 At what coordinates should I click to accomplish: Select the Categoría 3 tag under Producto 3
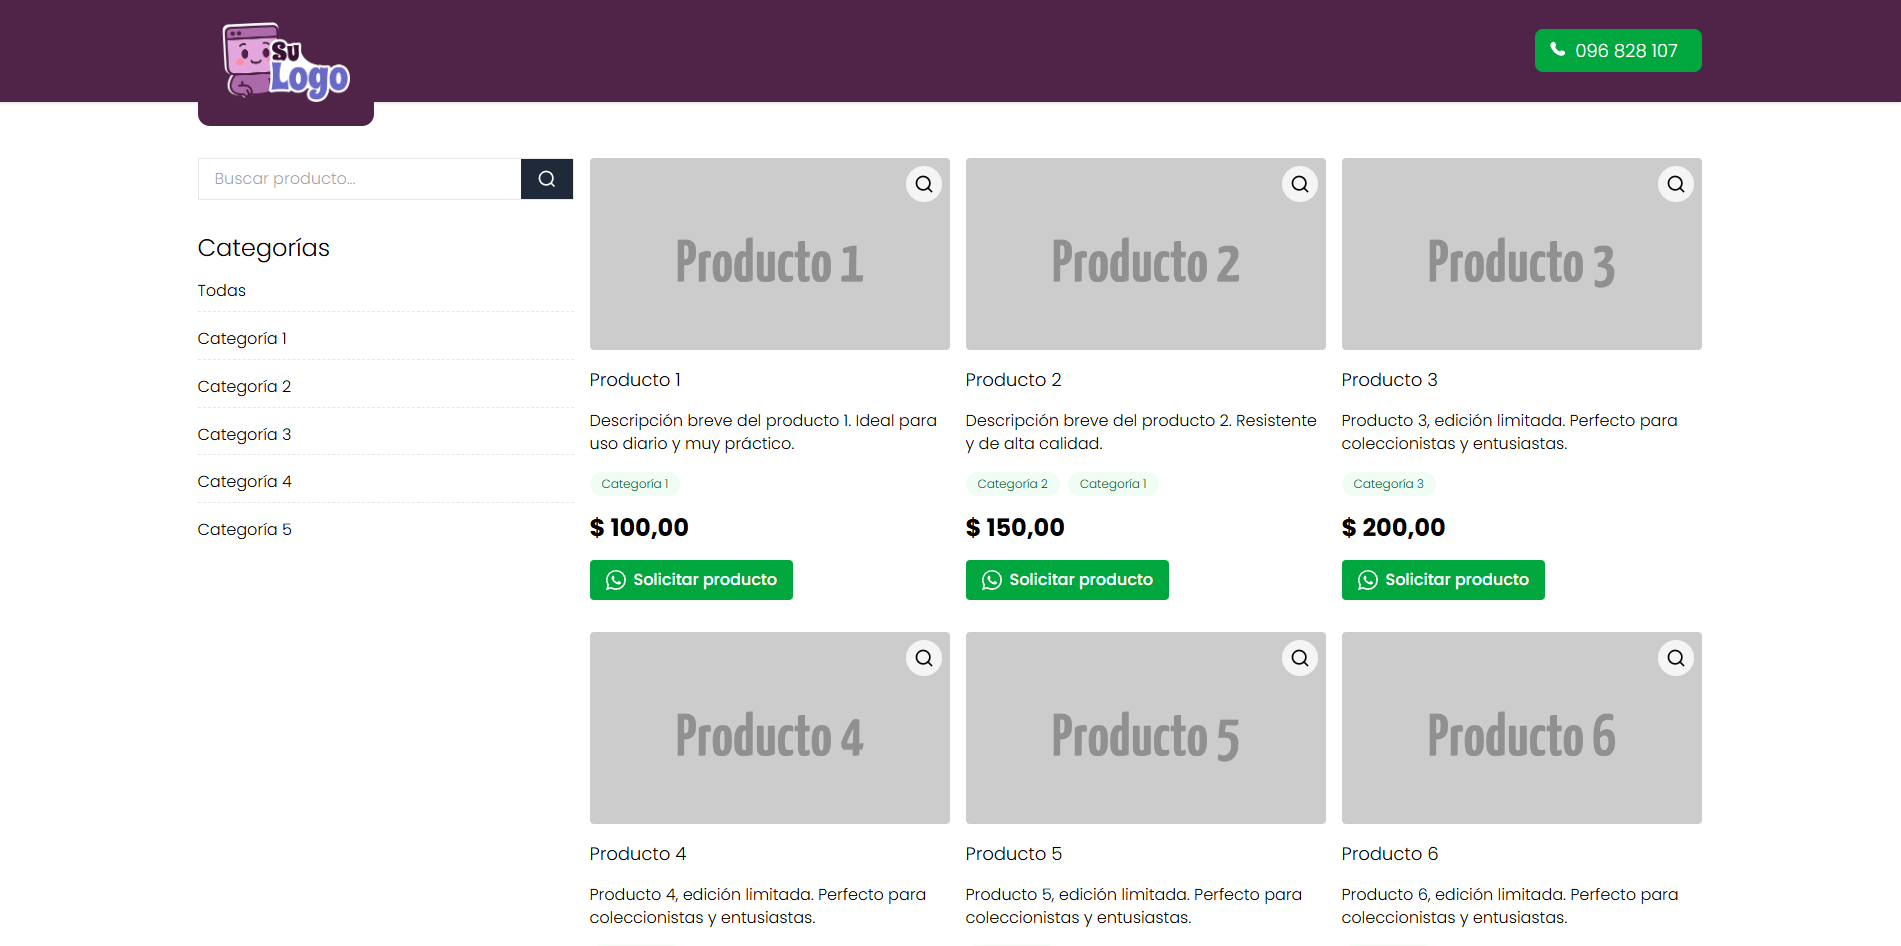[x=1389, y=483]
